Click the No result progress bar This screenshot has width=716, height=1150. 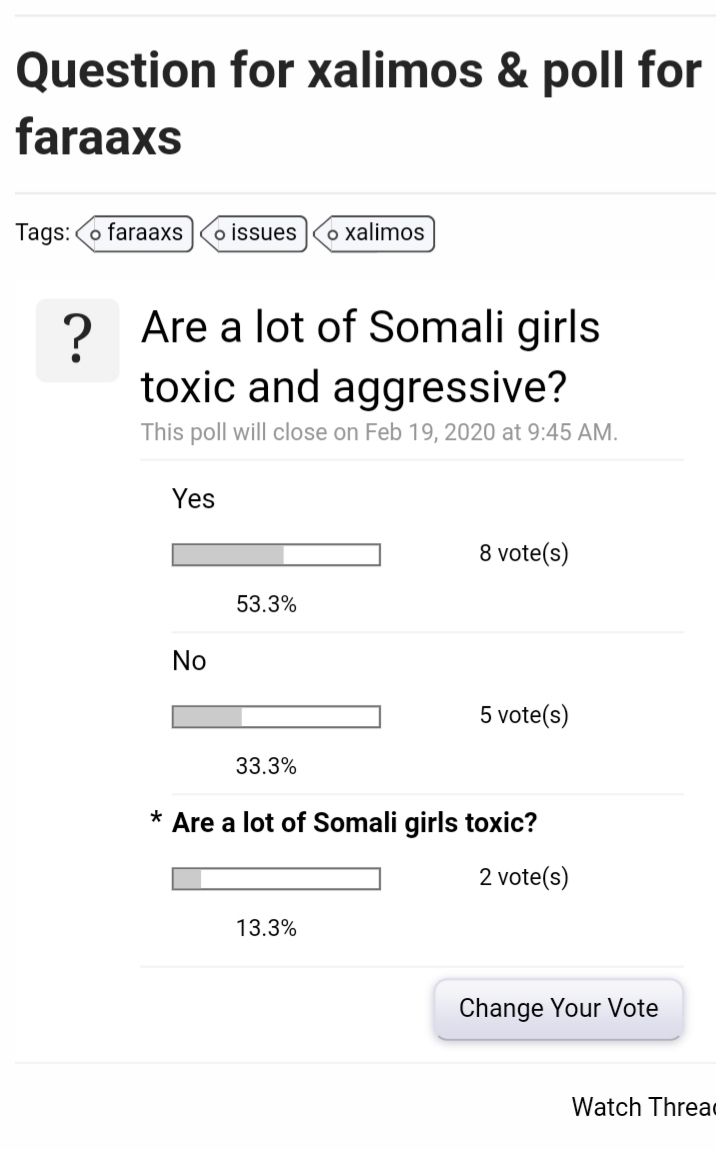[277, 717]
